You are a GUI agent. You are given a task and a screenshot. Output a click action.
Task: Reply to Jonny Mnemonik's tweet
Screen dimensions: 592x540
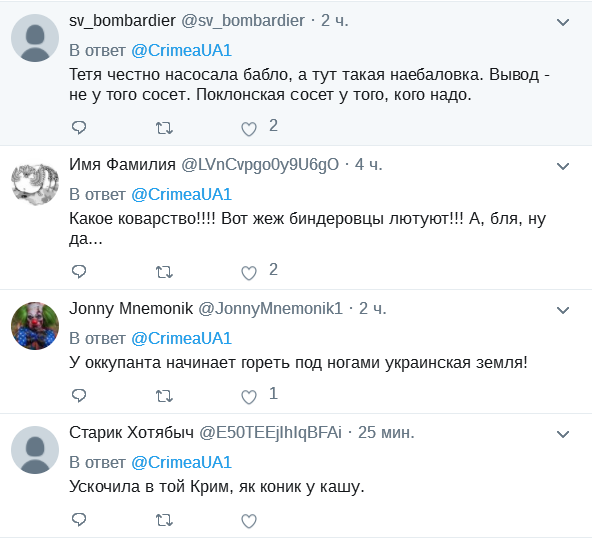(79, 395)
